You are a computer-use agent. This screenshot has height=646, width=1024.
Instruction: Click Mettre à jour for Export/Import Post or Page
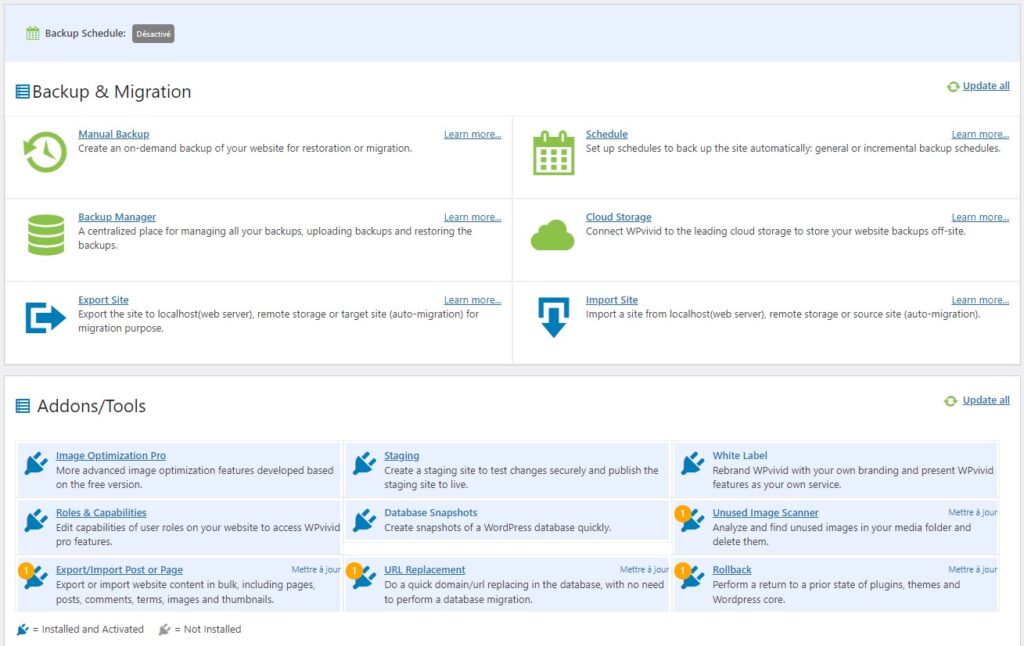click(x=316, y=570)
